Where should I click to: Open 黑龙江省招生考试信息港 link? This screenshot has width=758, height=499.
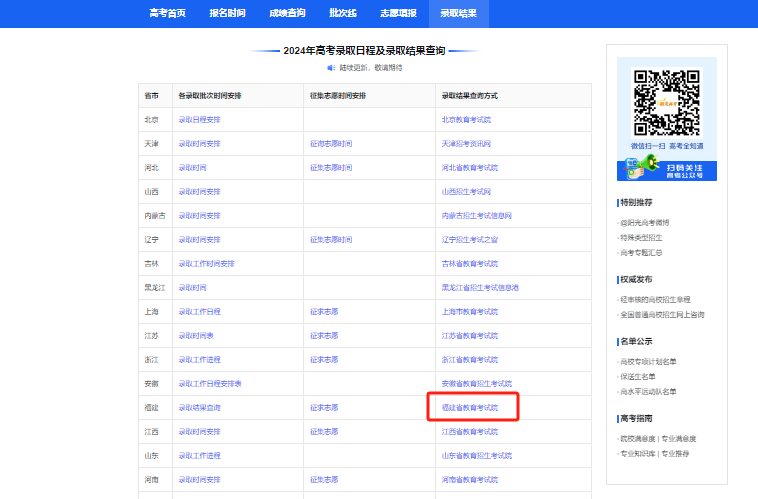480,288
